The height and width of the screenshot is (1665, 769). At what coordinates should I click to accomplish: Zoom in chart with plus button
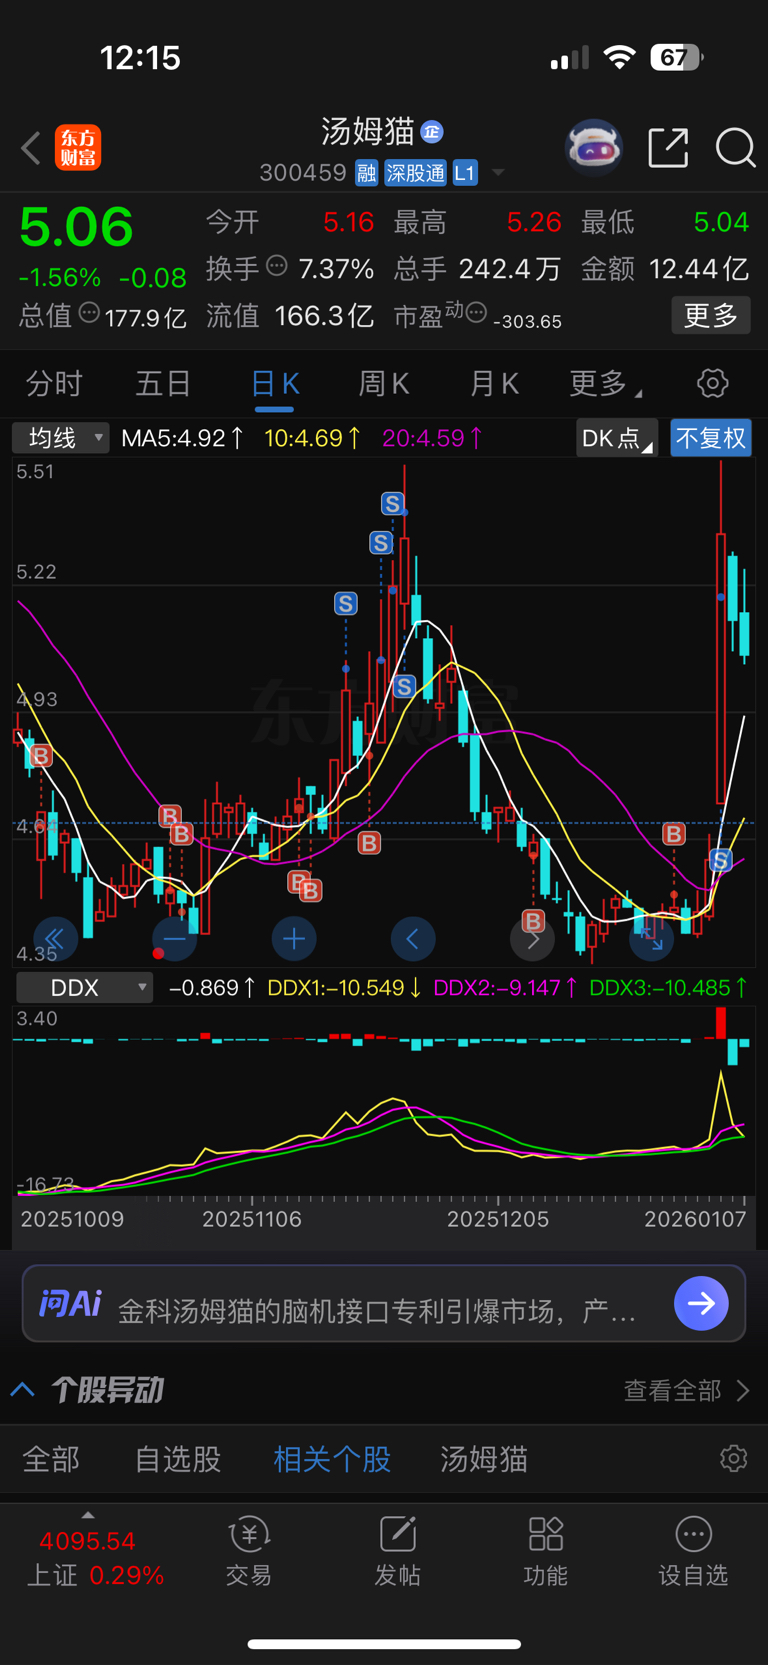tap(294, 939)
